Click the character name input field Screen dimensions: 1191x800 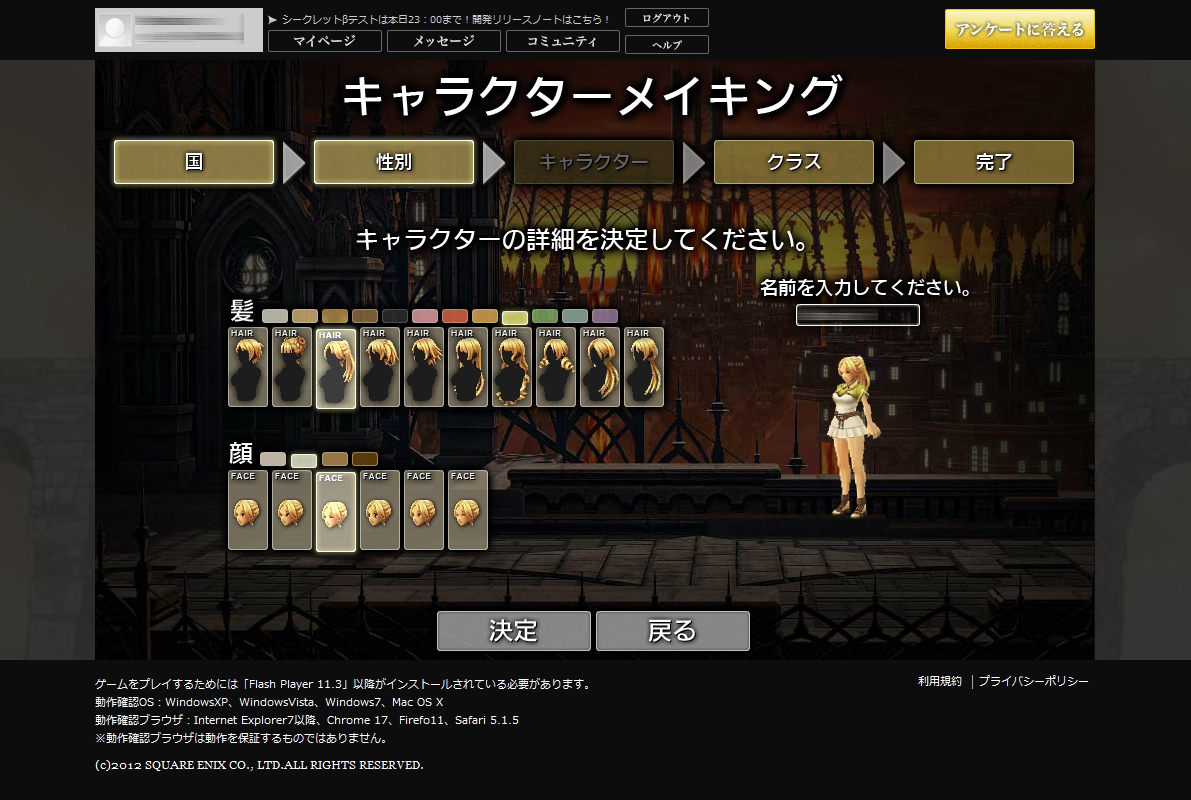(x=858, y=315)
